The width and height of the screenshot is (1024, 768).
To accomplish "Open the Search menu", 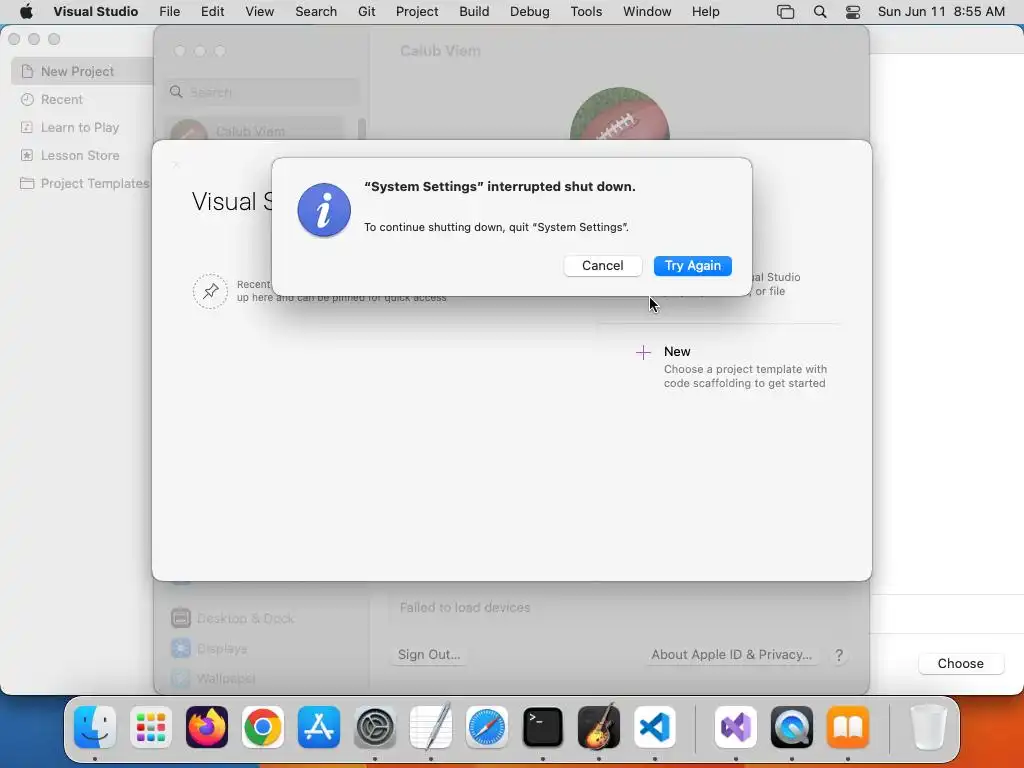I will pos(316,12).
